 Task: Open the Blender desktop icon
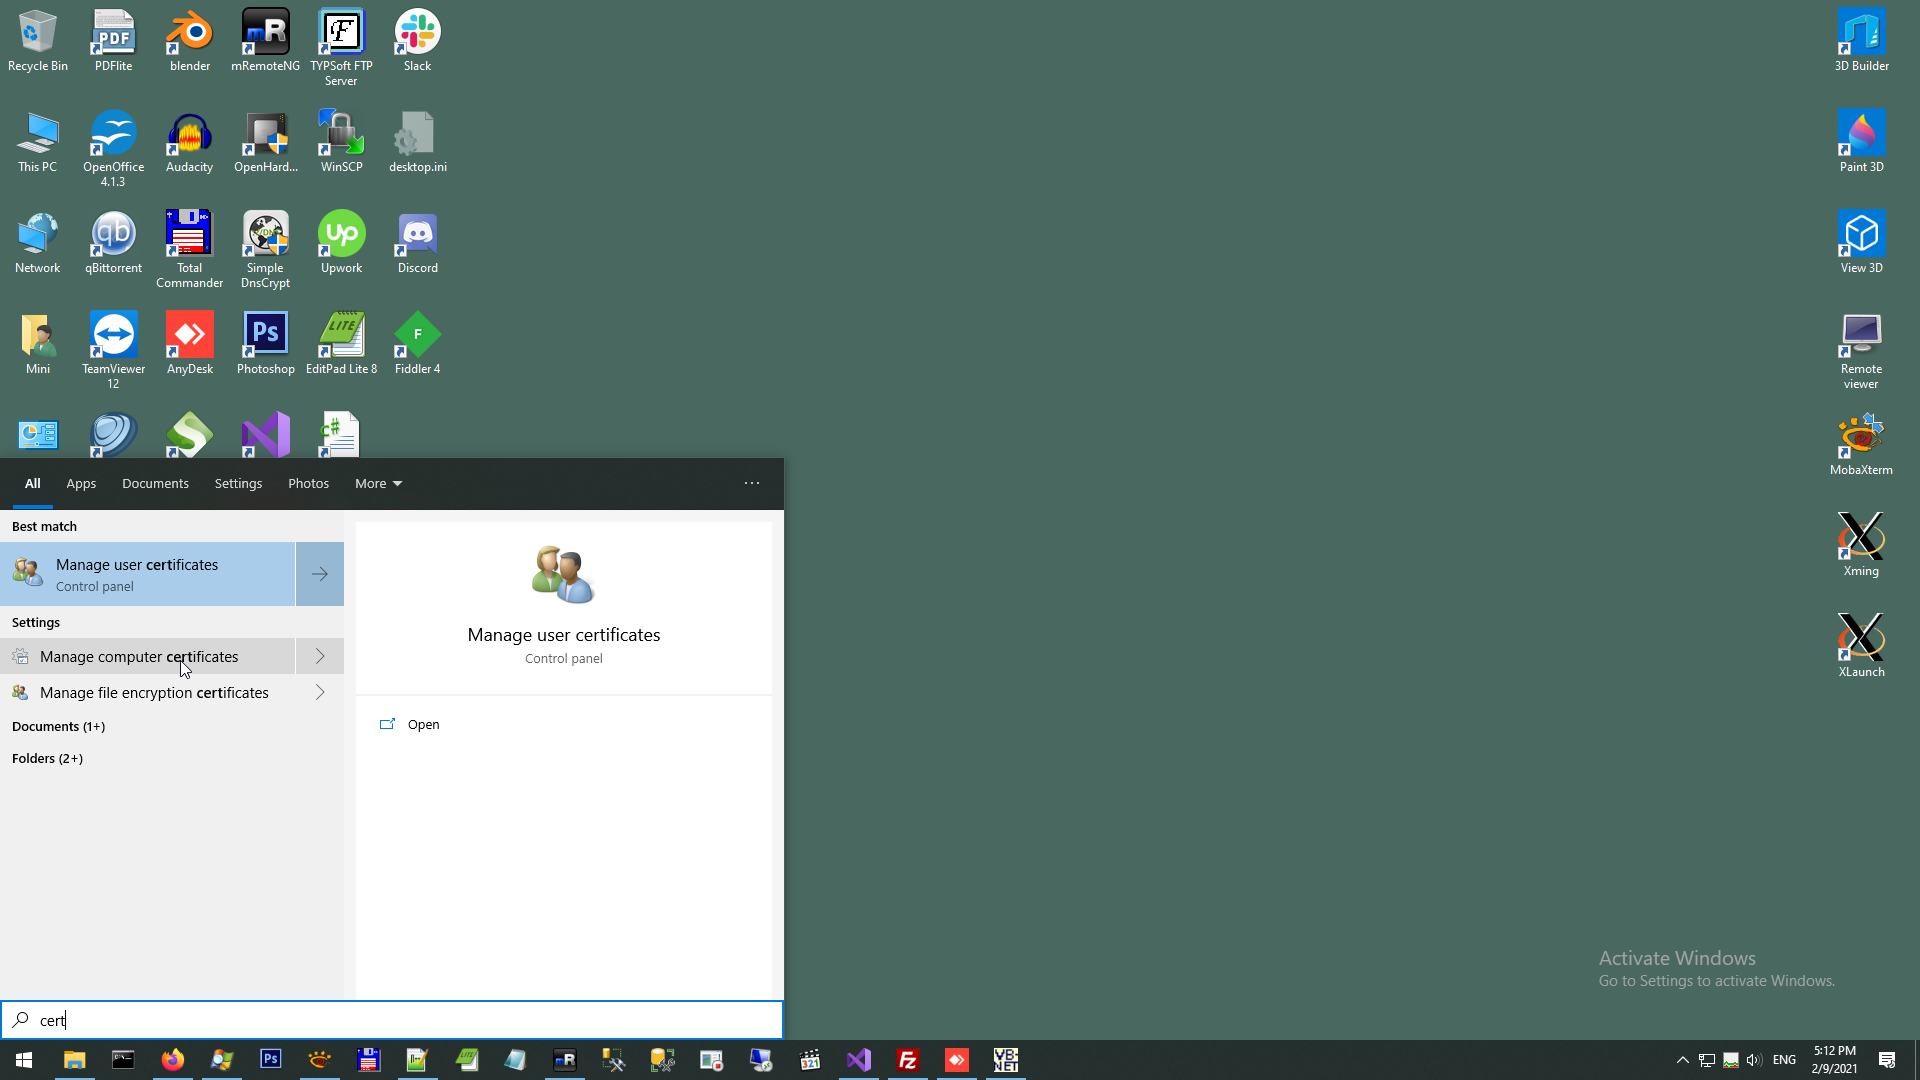[190, 42]
